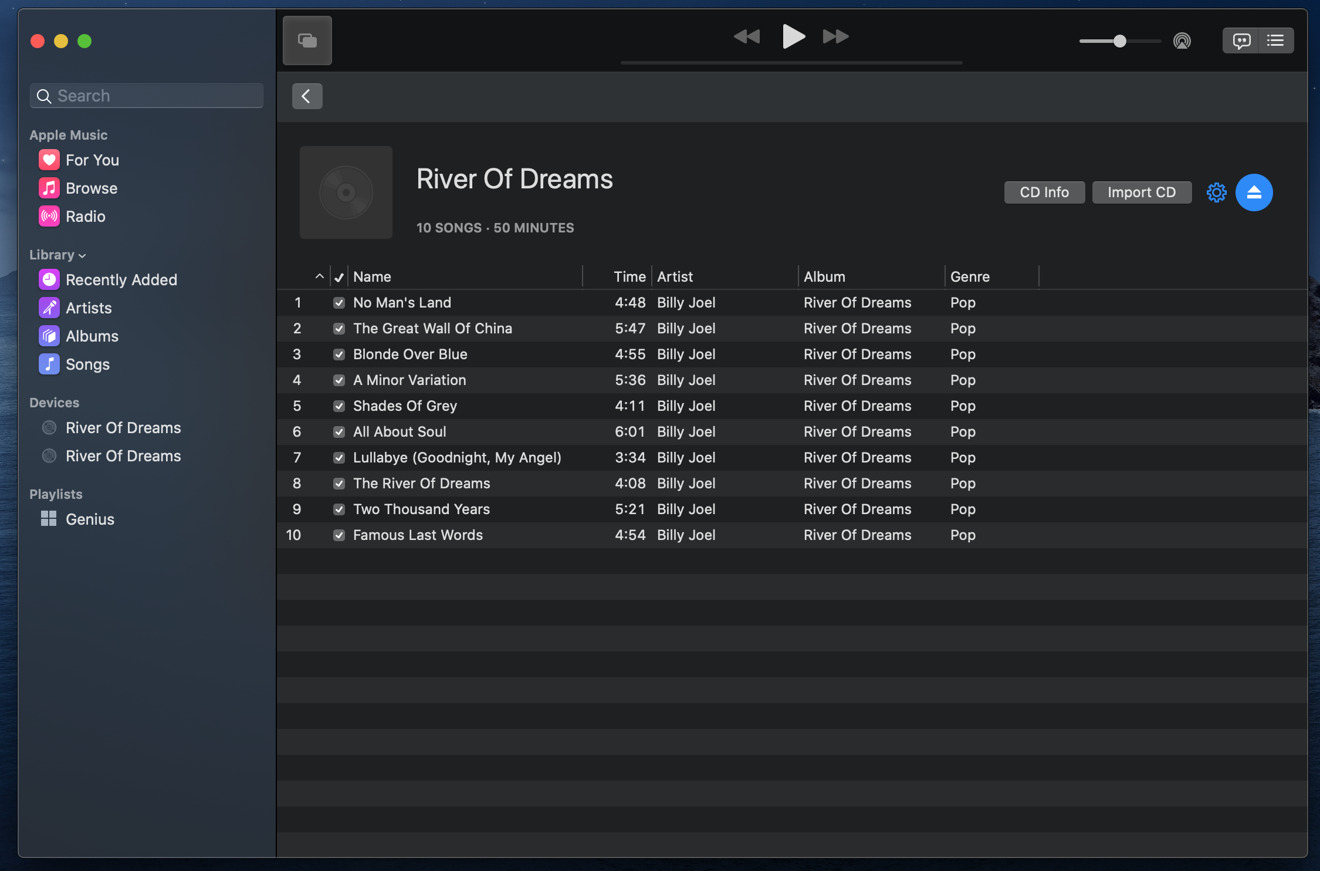
Task: Open CD import settings gear
Action: pyautogui.click(x=1216, y=192)
